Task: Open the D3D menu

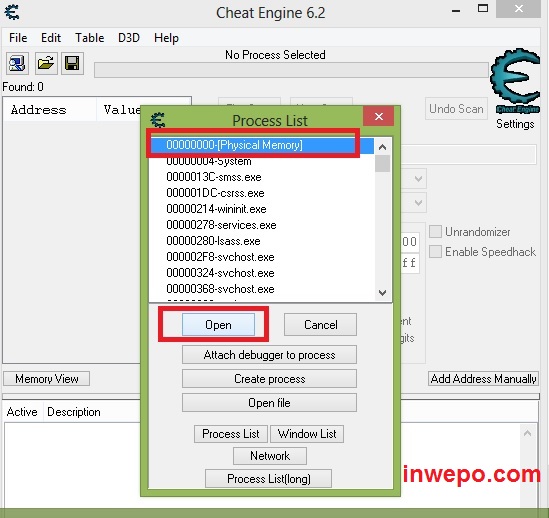Action: [129, 38]
